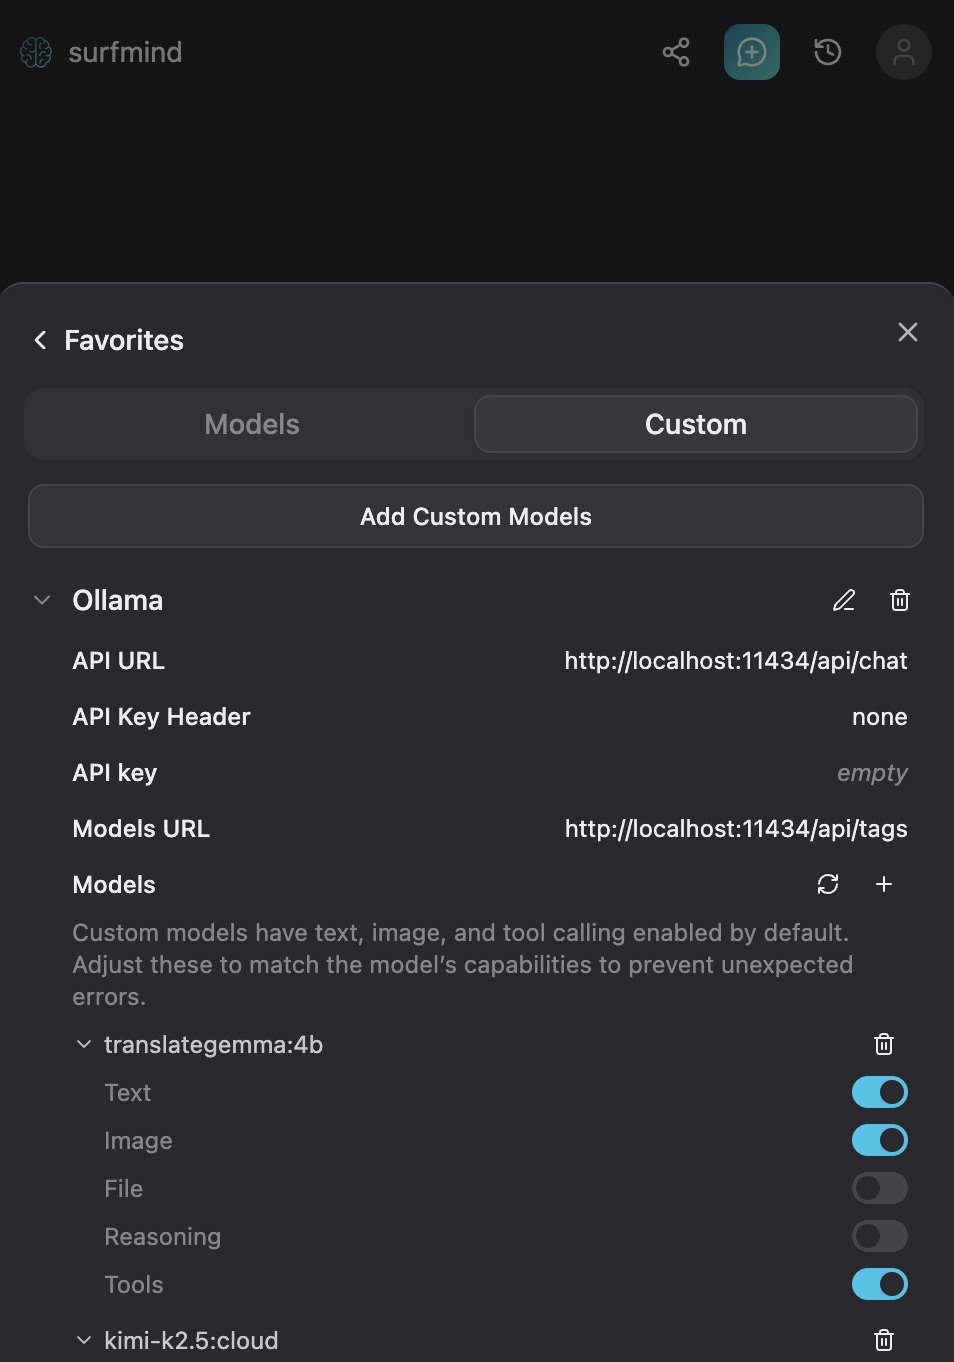Open a new chat with the plus icon
The image size is (954, 1362).
[x=751, y=52]
